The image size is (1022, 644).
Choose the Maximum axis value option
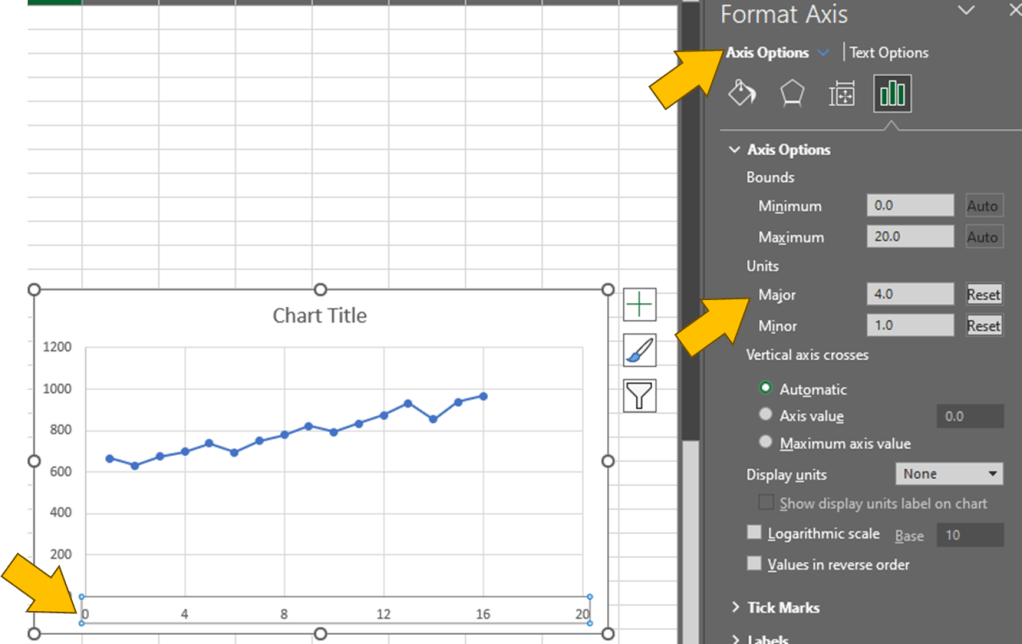pyautogui.click(x=766, y=442)
